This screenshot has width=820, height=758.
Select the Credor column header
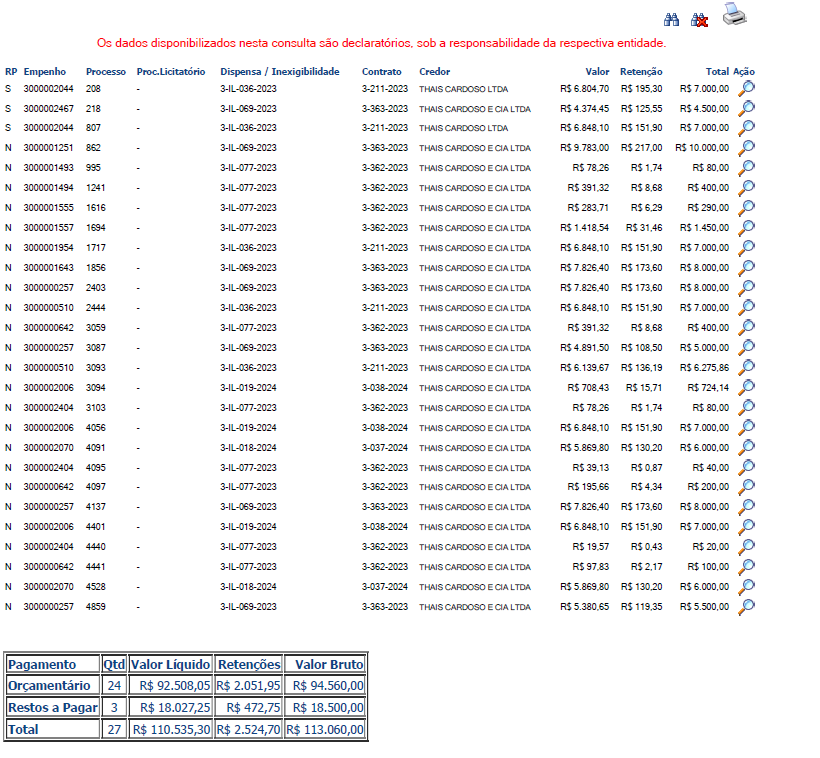pos(435,72)
